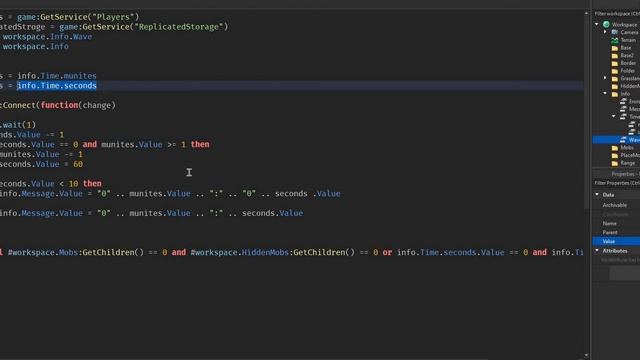The height and width of the screenshot is (360, 640).
Task: Click workspace.Info.Wave in the code
Action: (x=47, y=37)
